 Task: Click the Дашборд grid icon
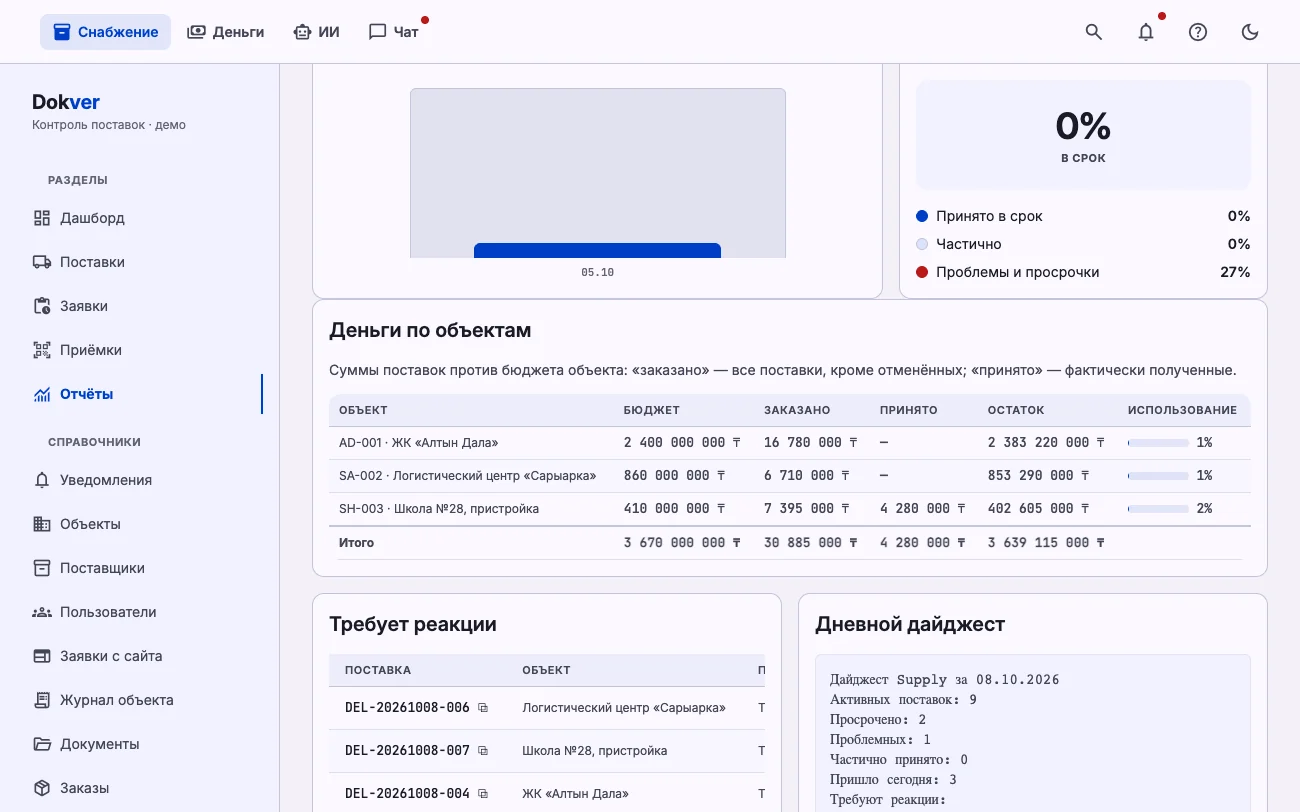(41, 218)
